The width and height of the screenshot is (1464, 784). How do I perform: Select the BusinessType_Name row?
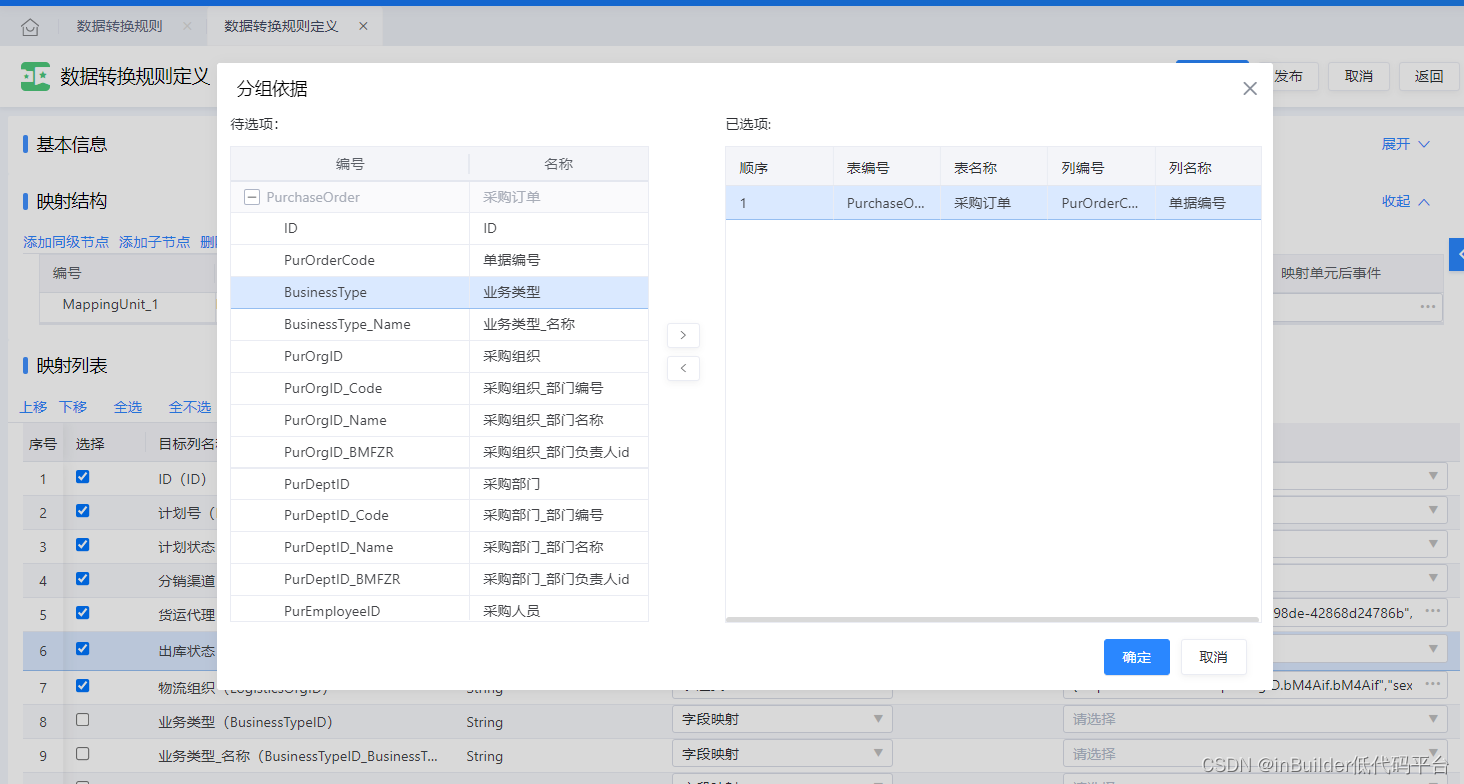tap(439, 324)
